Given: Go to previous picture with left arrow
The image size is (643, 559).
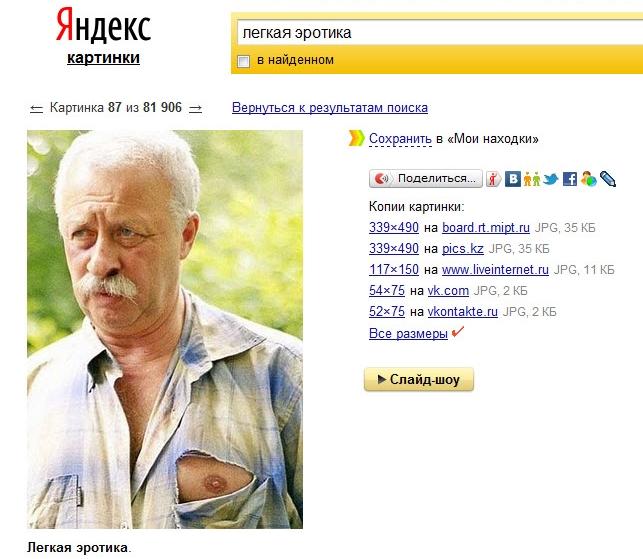Looking at the screenshot, I should point(36,109).
